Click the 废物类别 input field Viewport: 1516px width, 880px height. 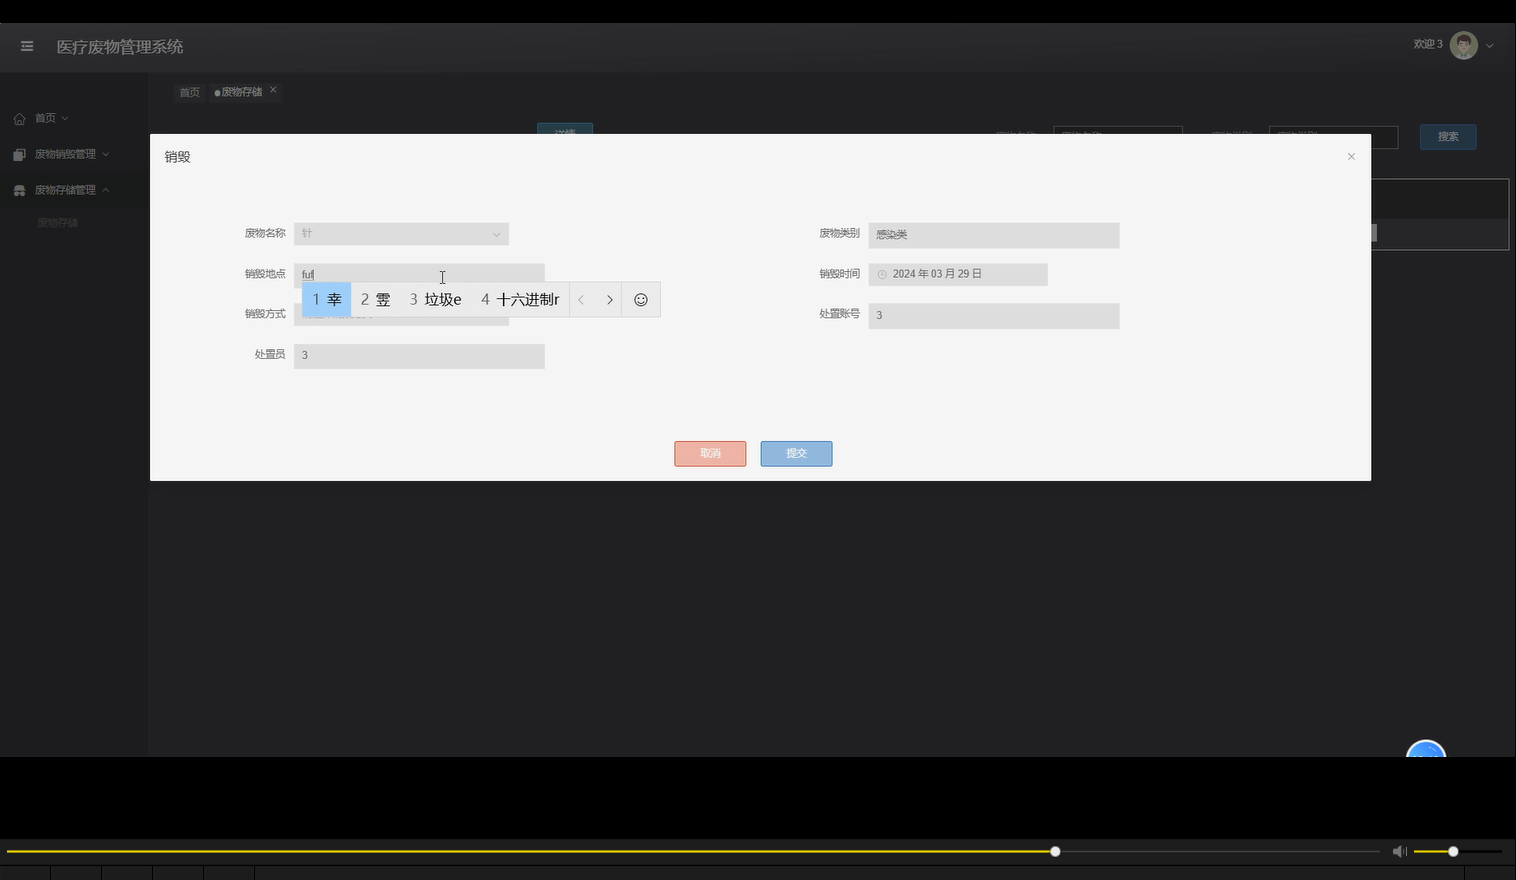coord(994,234)
